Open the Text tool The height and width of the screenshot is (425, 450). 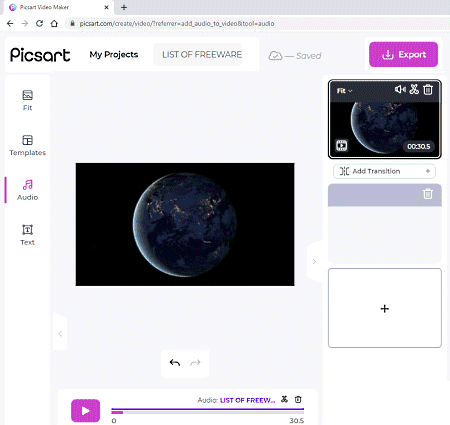(x=27, y=235)
